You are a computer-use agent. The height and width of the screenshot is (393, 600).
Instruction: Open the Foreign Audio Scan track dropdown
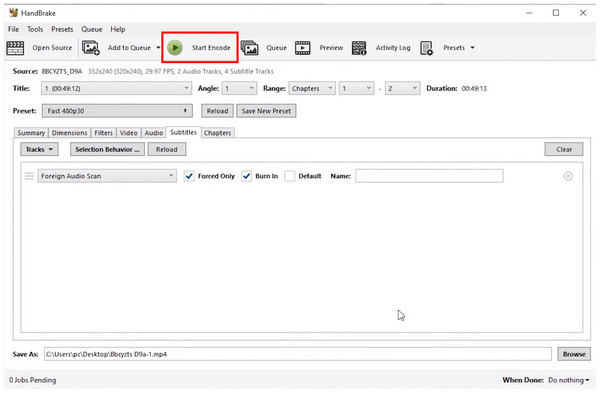click(x=107, y=176)
